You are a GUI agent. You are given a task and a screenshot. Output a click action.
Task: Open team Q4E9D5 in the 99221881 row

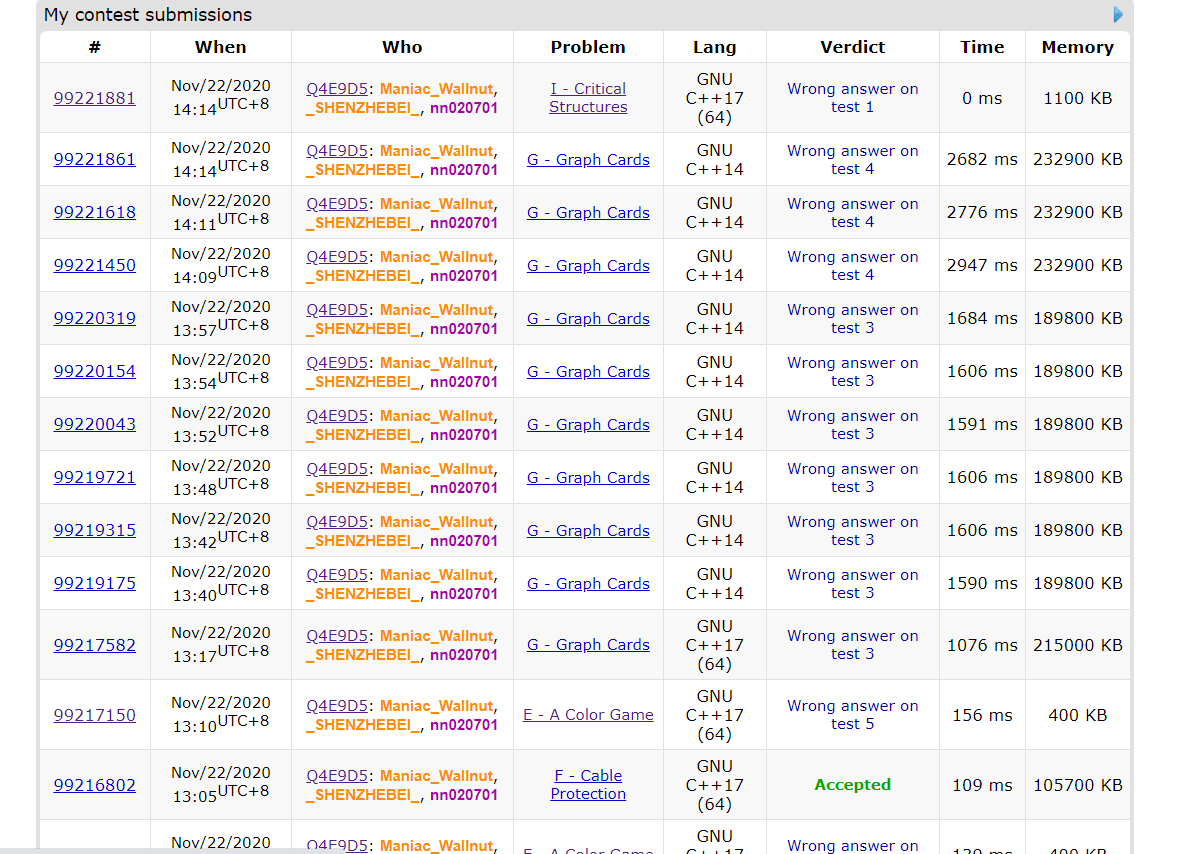(x=337, y=89)
